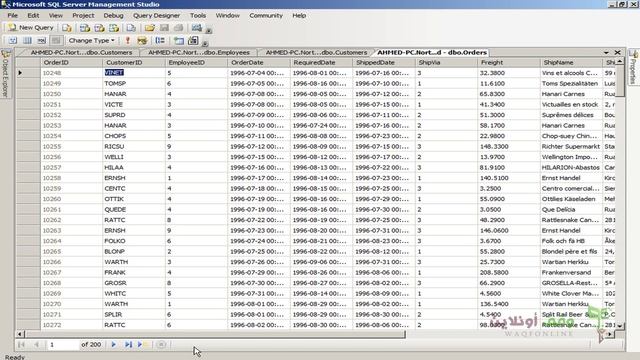Click the CustomerID column header

134,62
